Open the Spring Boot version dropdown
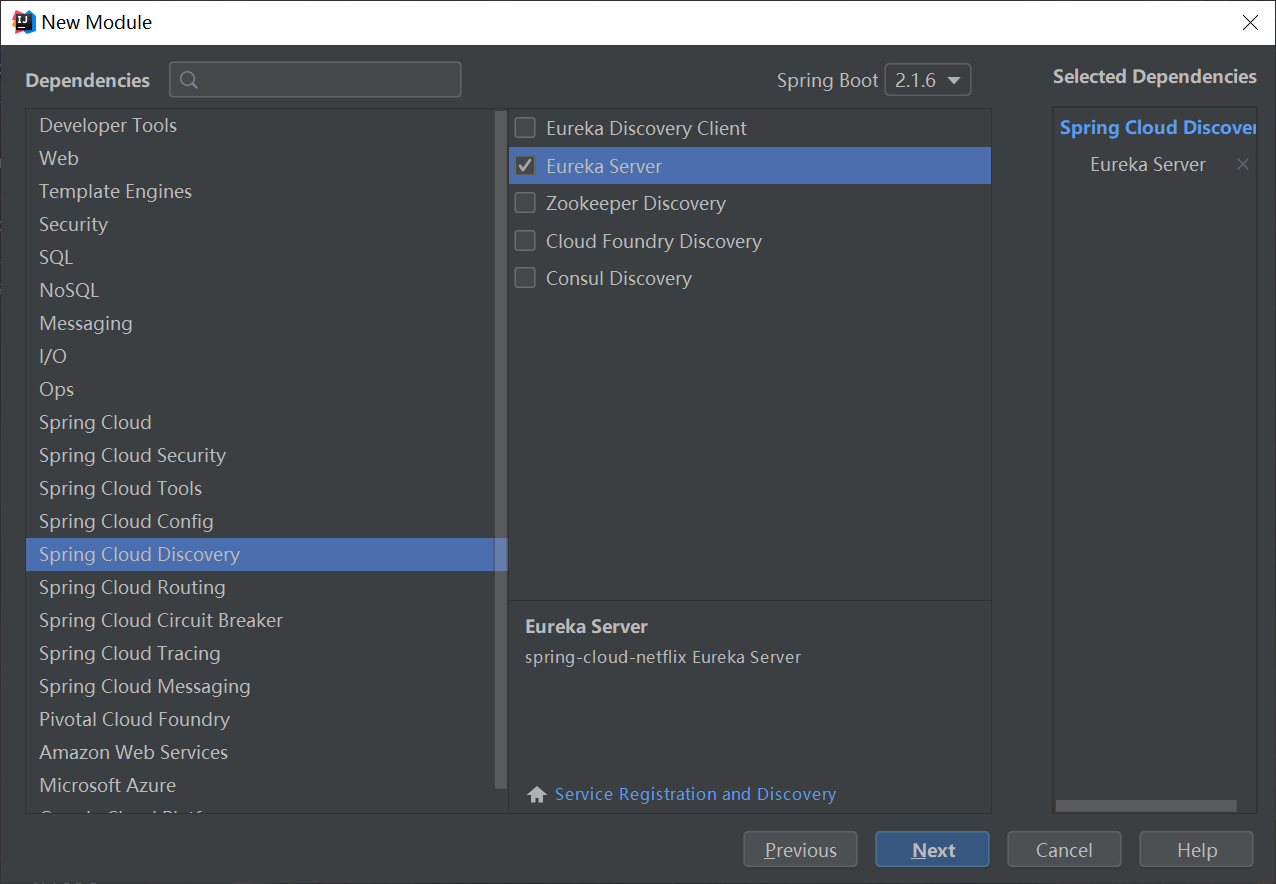 click(x=928, y=80)
